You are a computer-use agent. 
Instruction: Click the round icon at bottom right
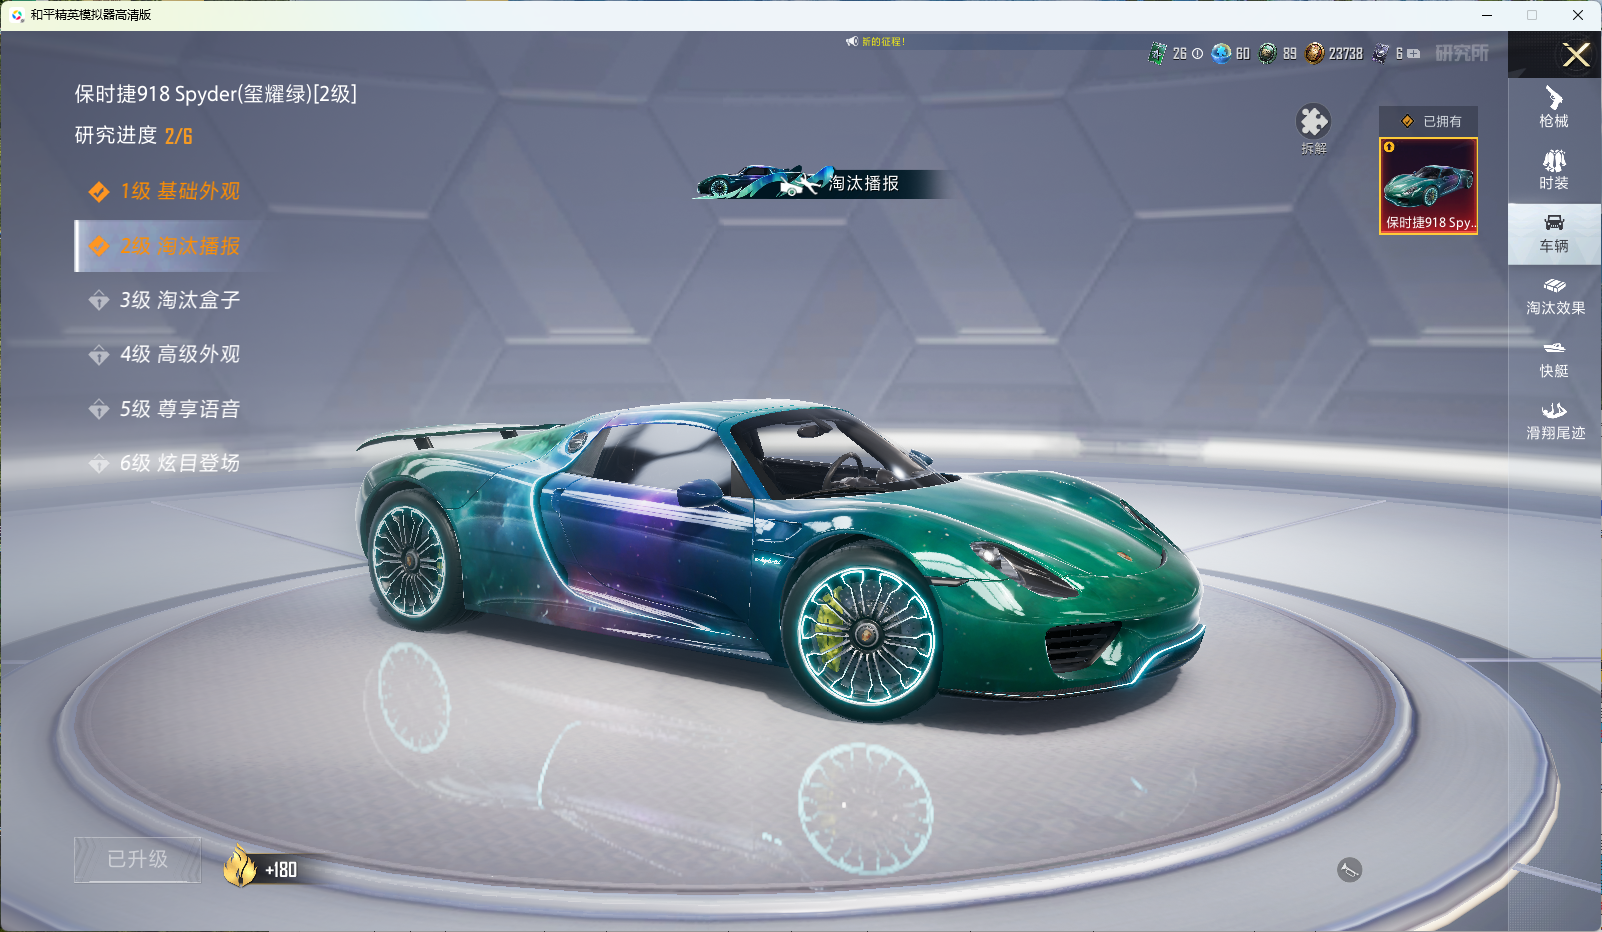tap(1349, 870)
